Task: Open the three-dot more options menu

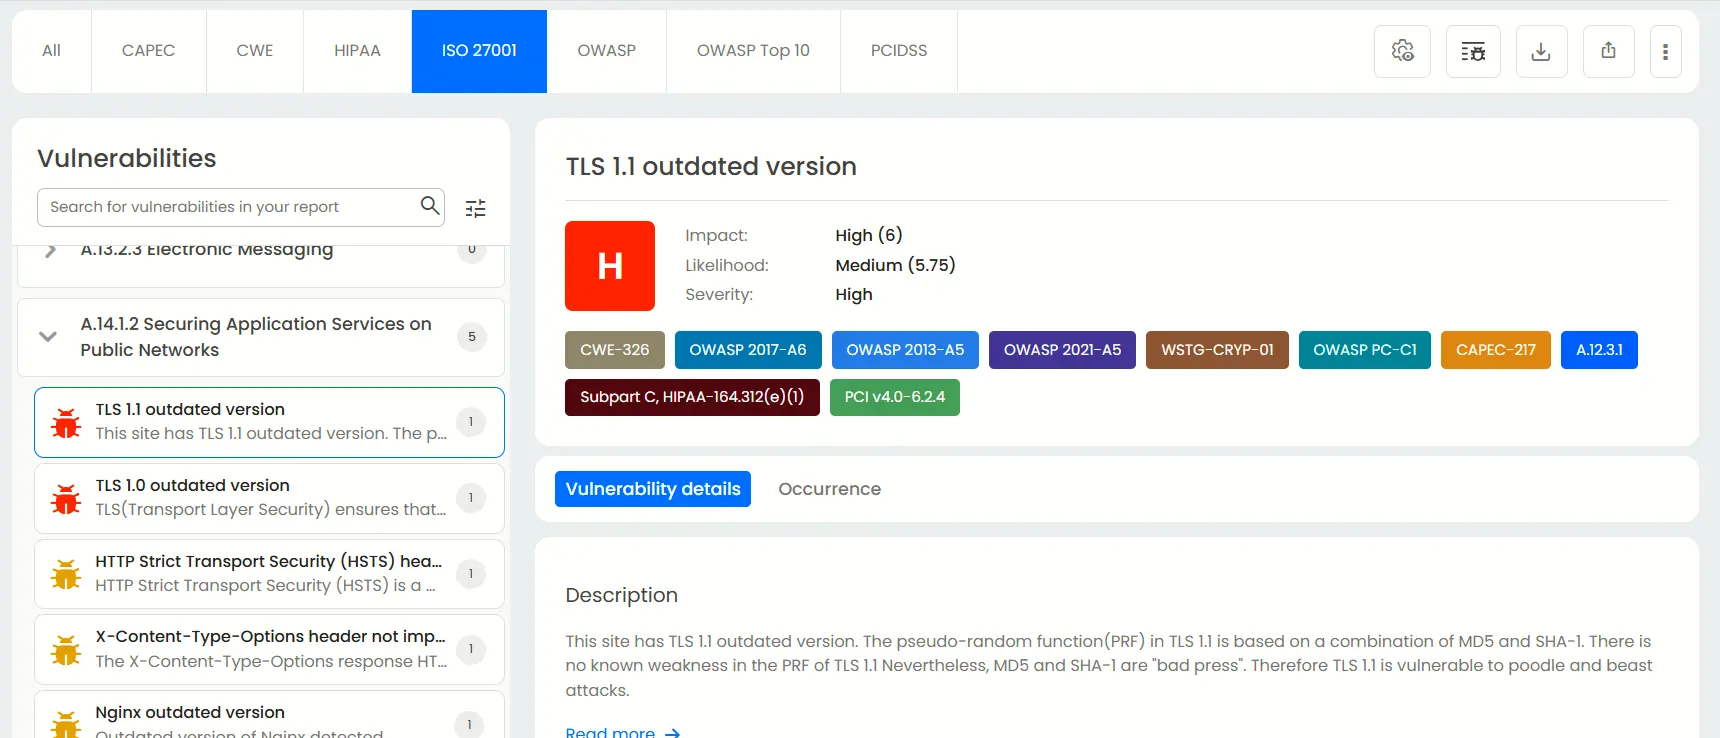Action: click(x=1665, y=51)
